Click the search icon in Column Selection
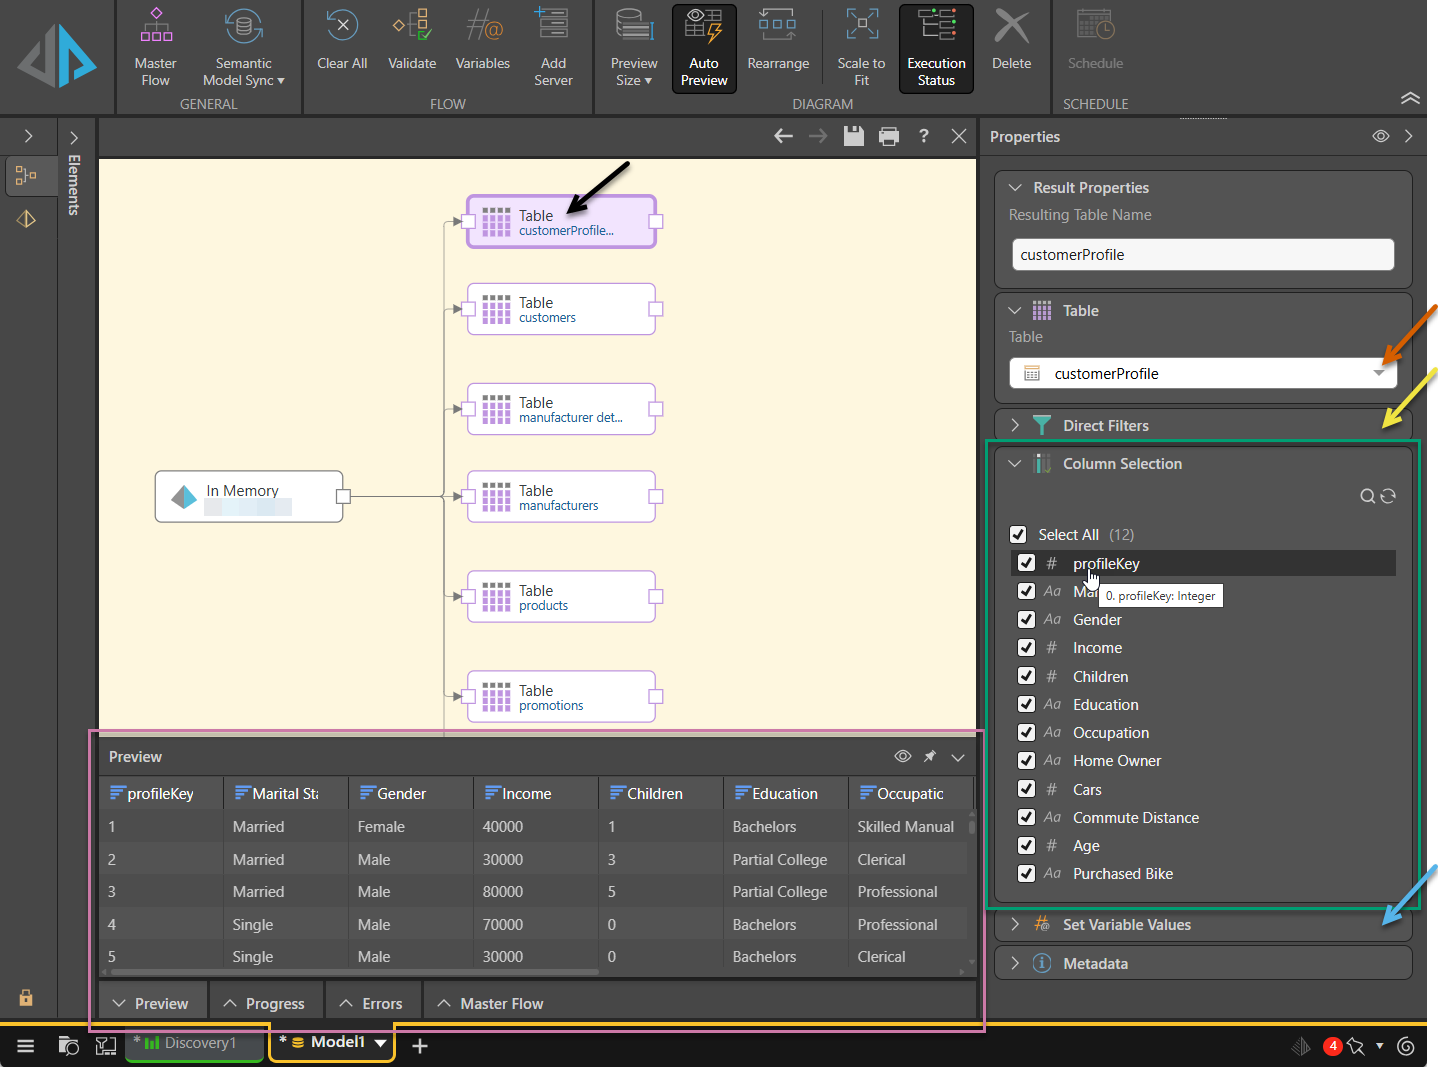 [1367, 496]
